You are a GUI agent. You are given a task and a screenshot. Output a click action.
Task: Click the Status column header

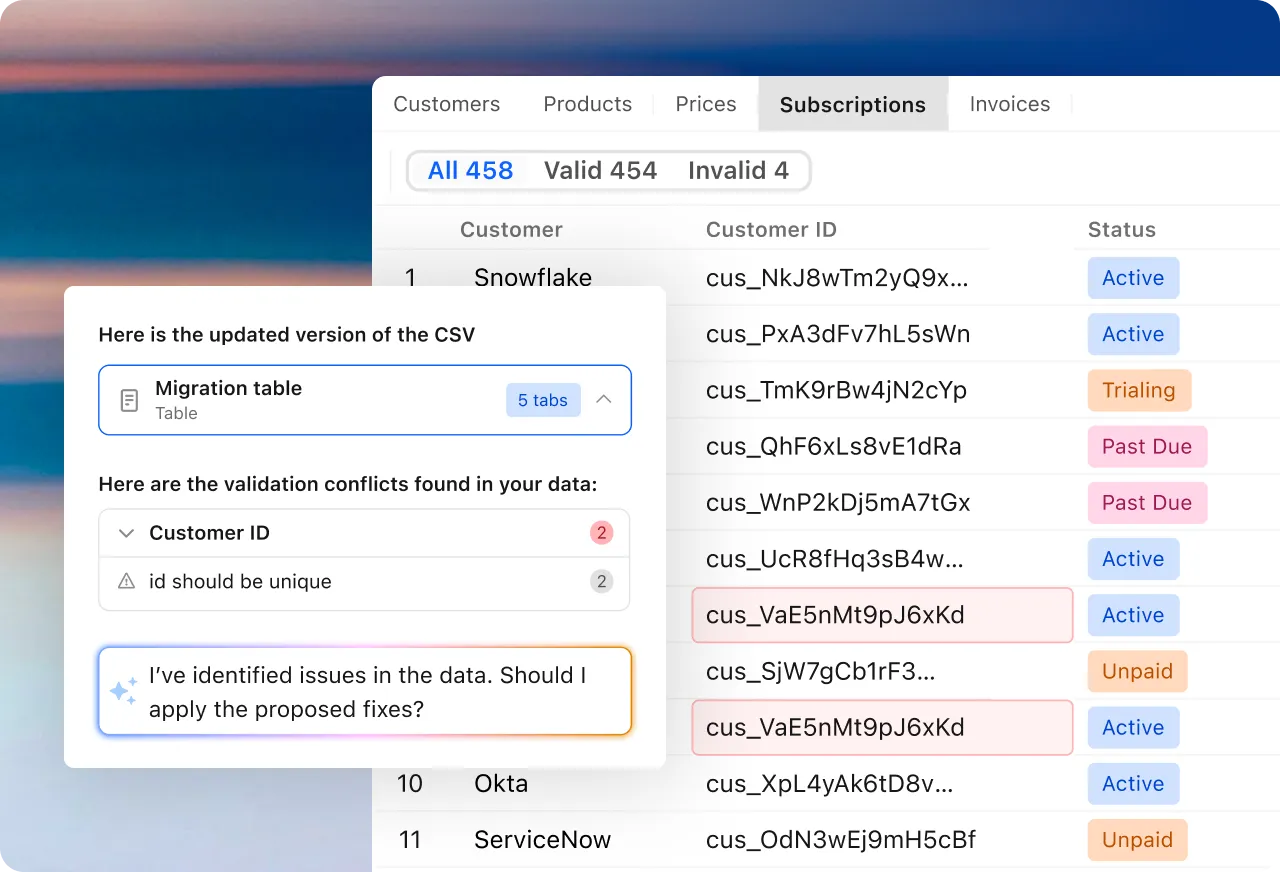(x=1122, y=230)
